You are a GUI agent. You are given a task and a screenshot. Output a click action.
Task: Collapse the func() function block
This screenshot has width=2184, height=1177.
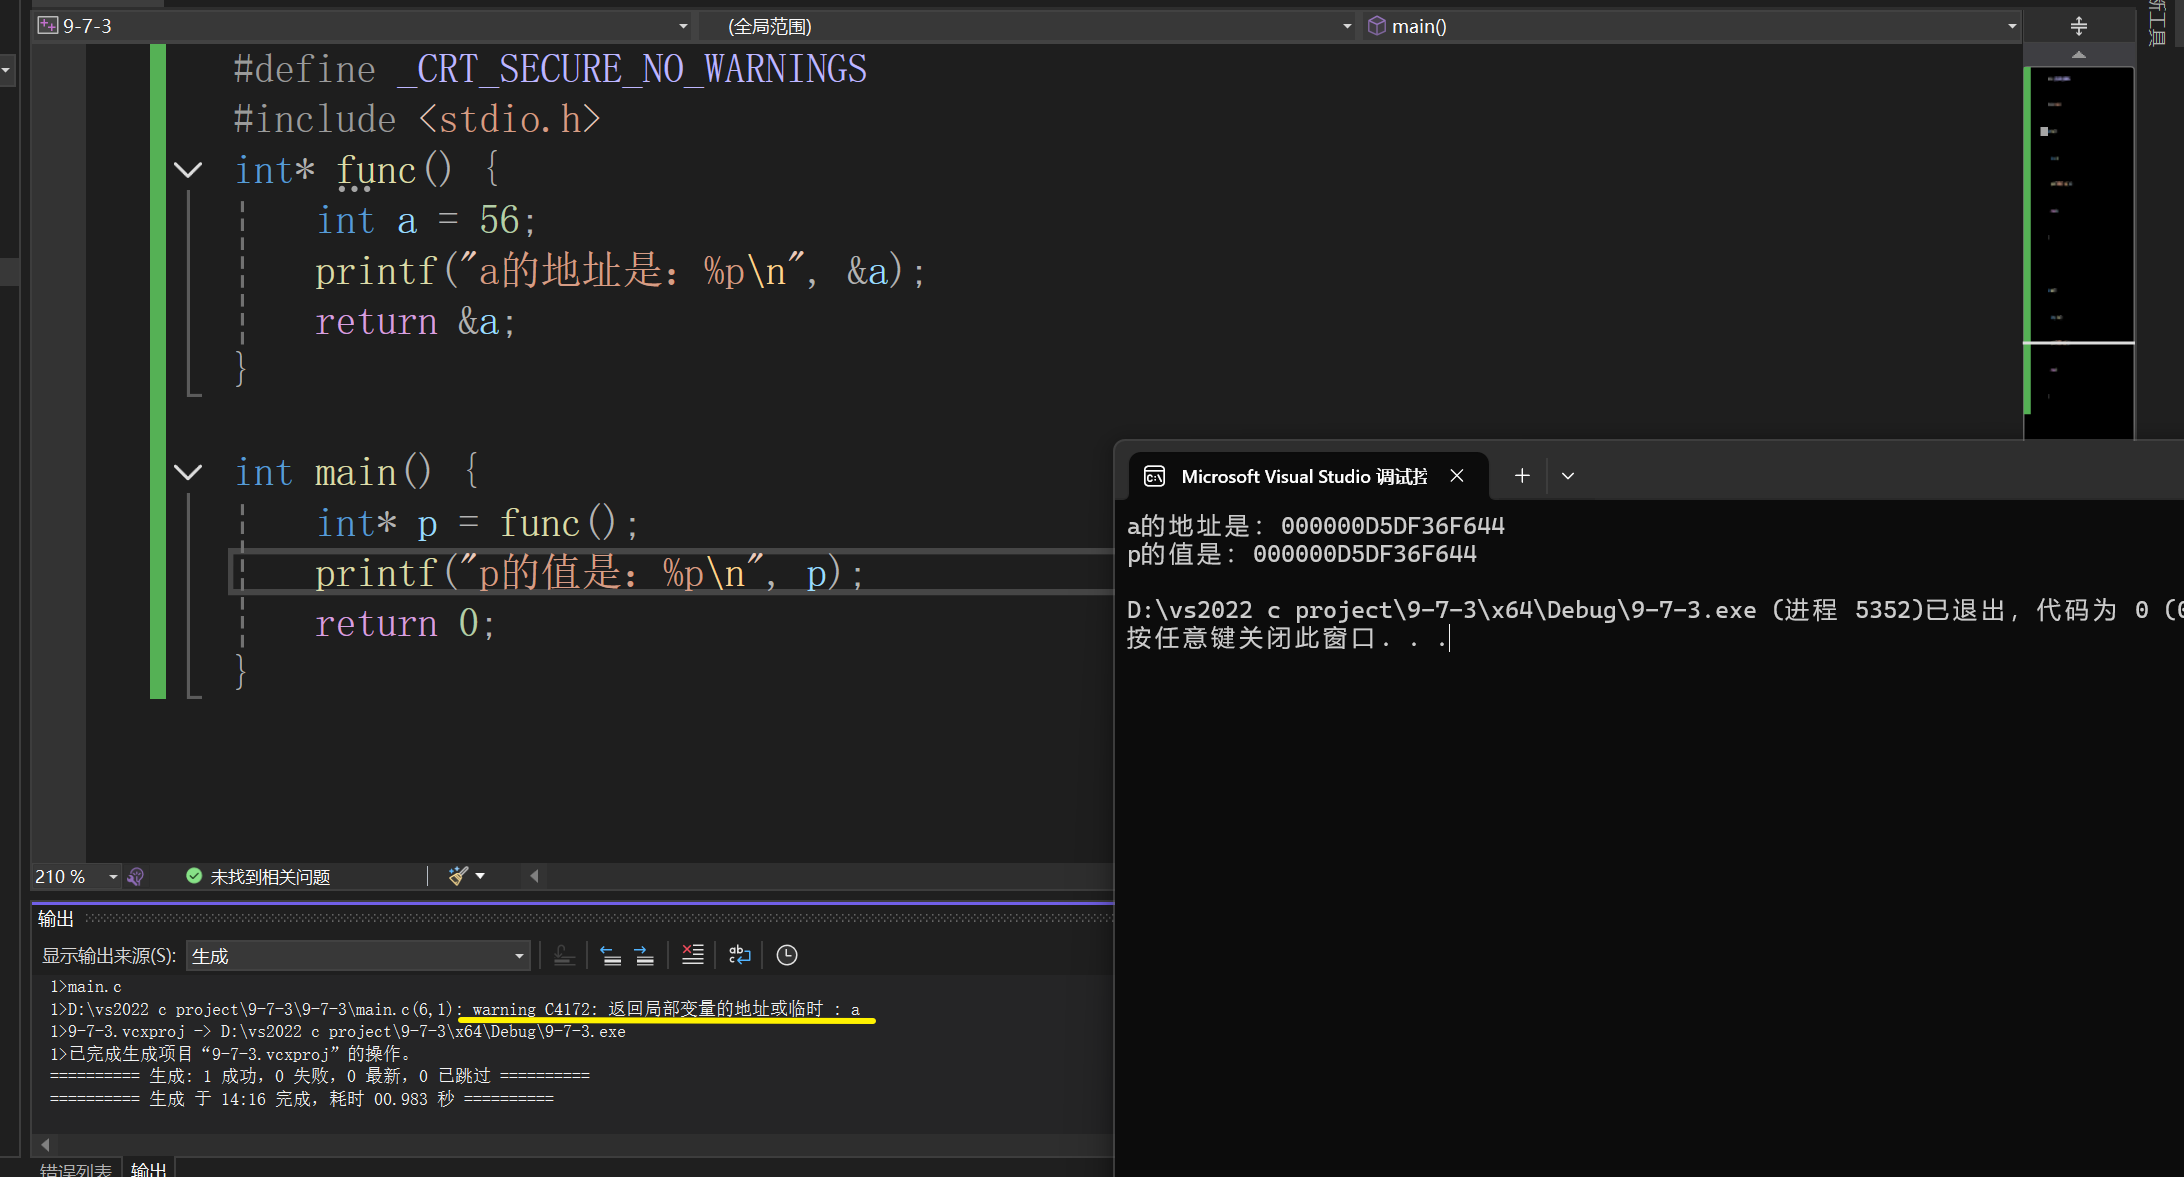click(188, 170)
